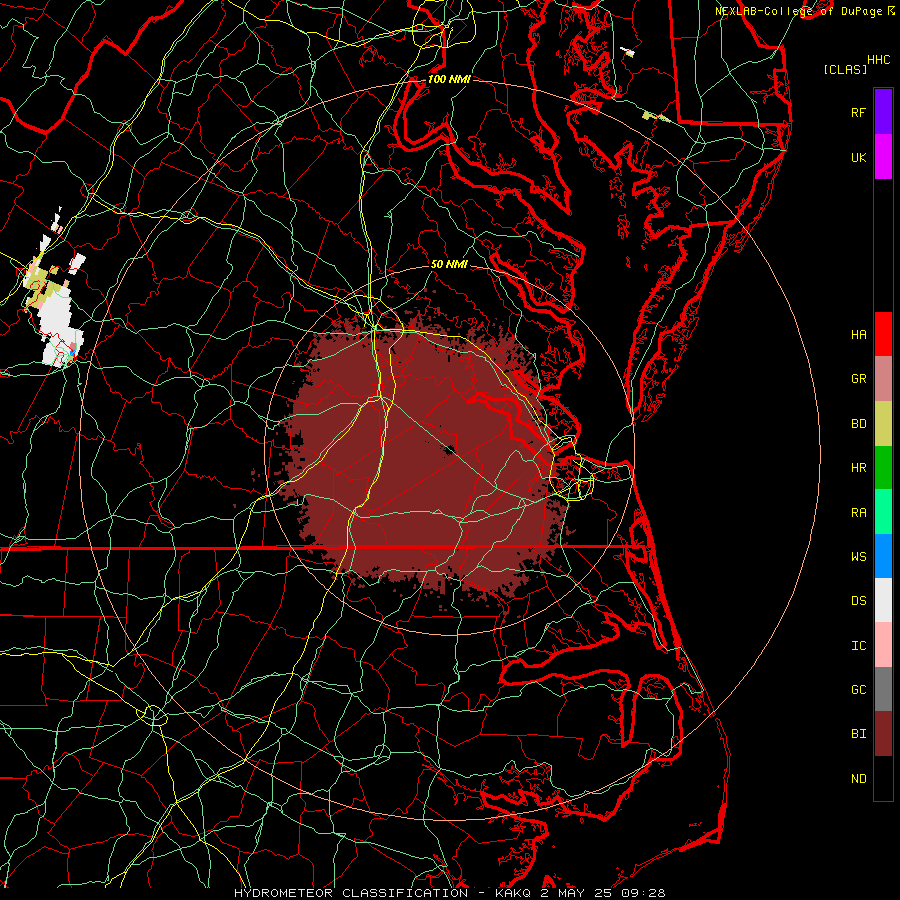
Task: Click the GC legend label
Action: tap(858, 690)
